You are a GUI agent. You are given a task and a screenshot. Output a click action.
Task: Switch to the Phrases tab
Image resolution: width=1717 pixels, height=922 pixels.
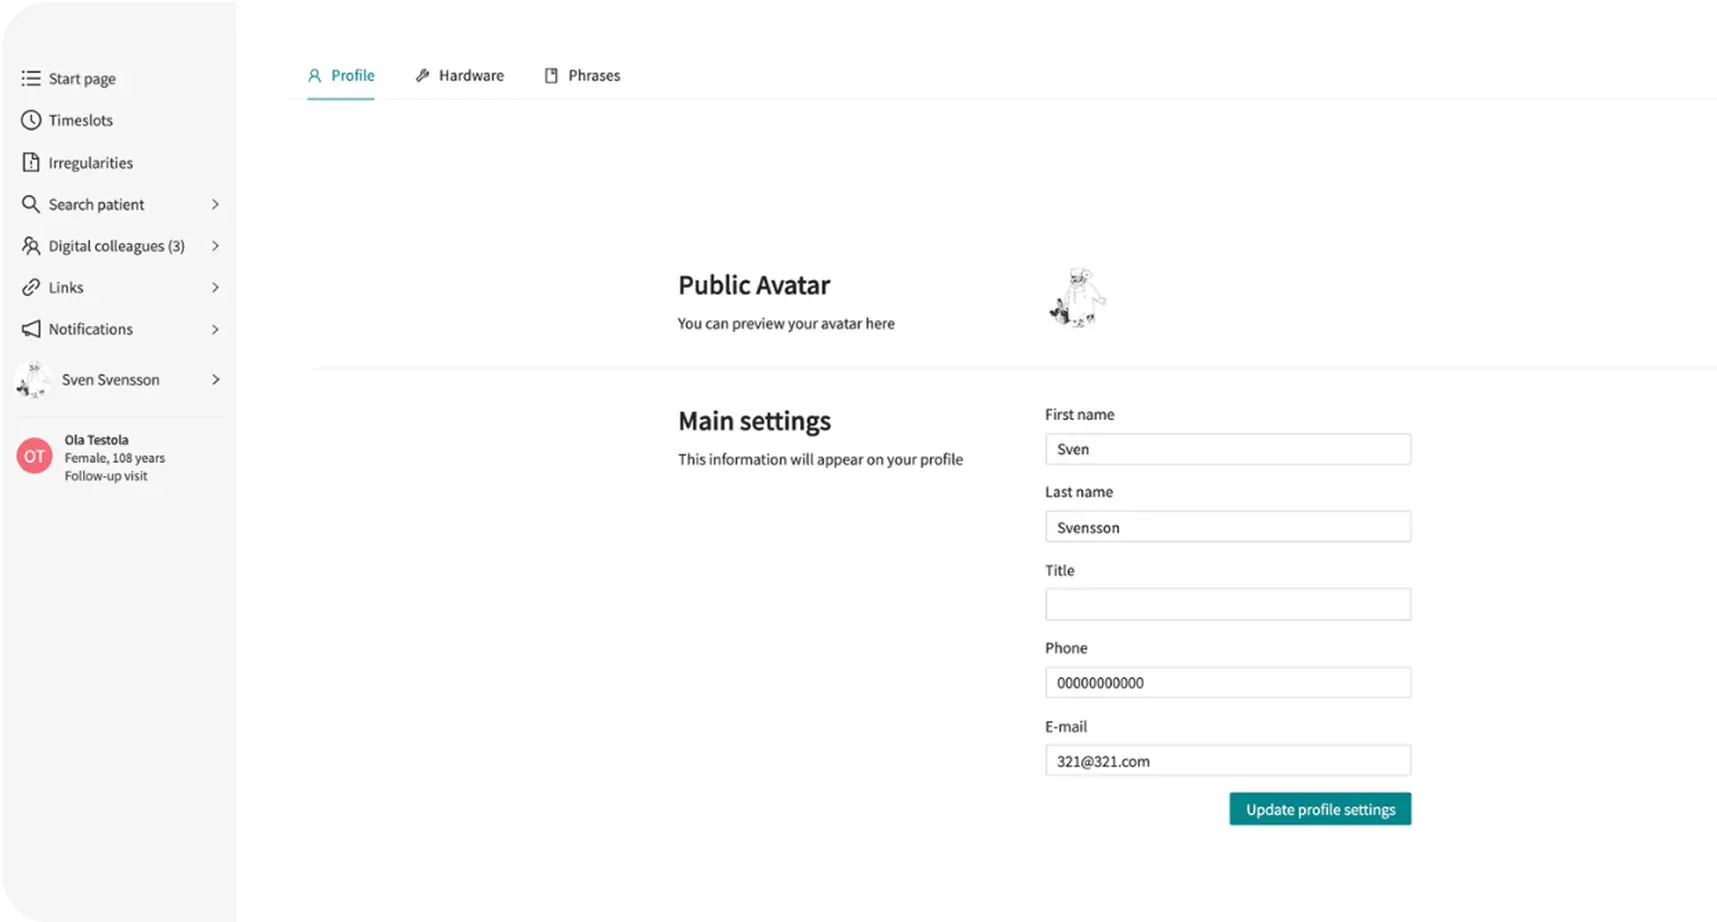click(582, 76)
